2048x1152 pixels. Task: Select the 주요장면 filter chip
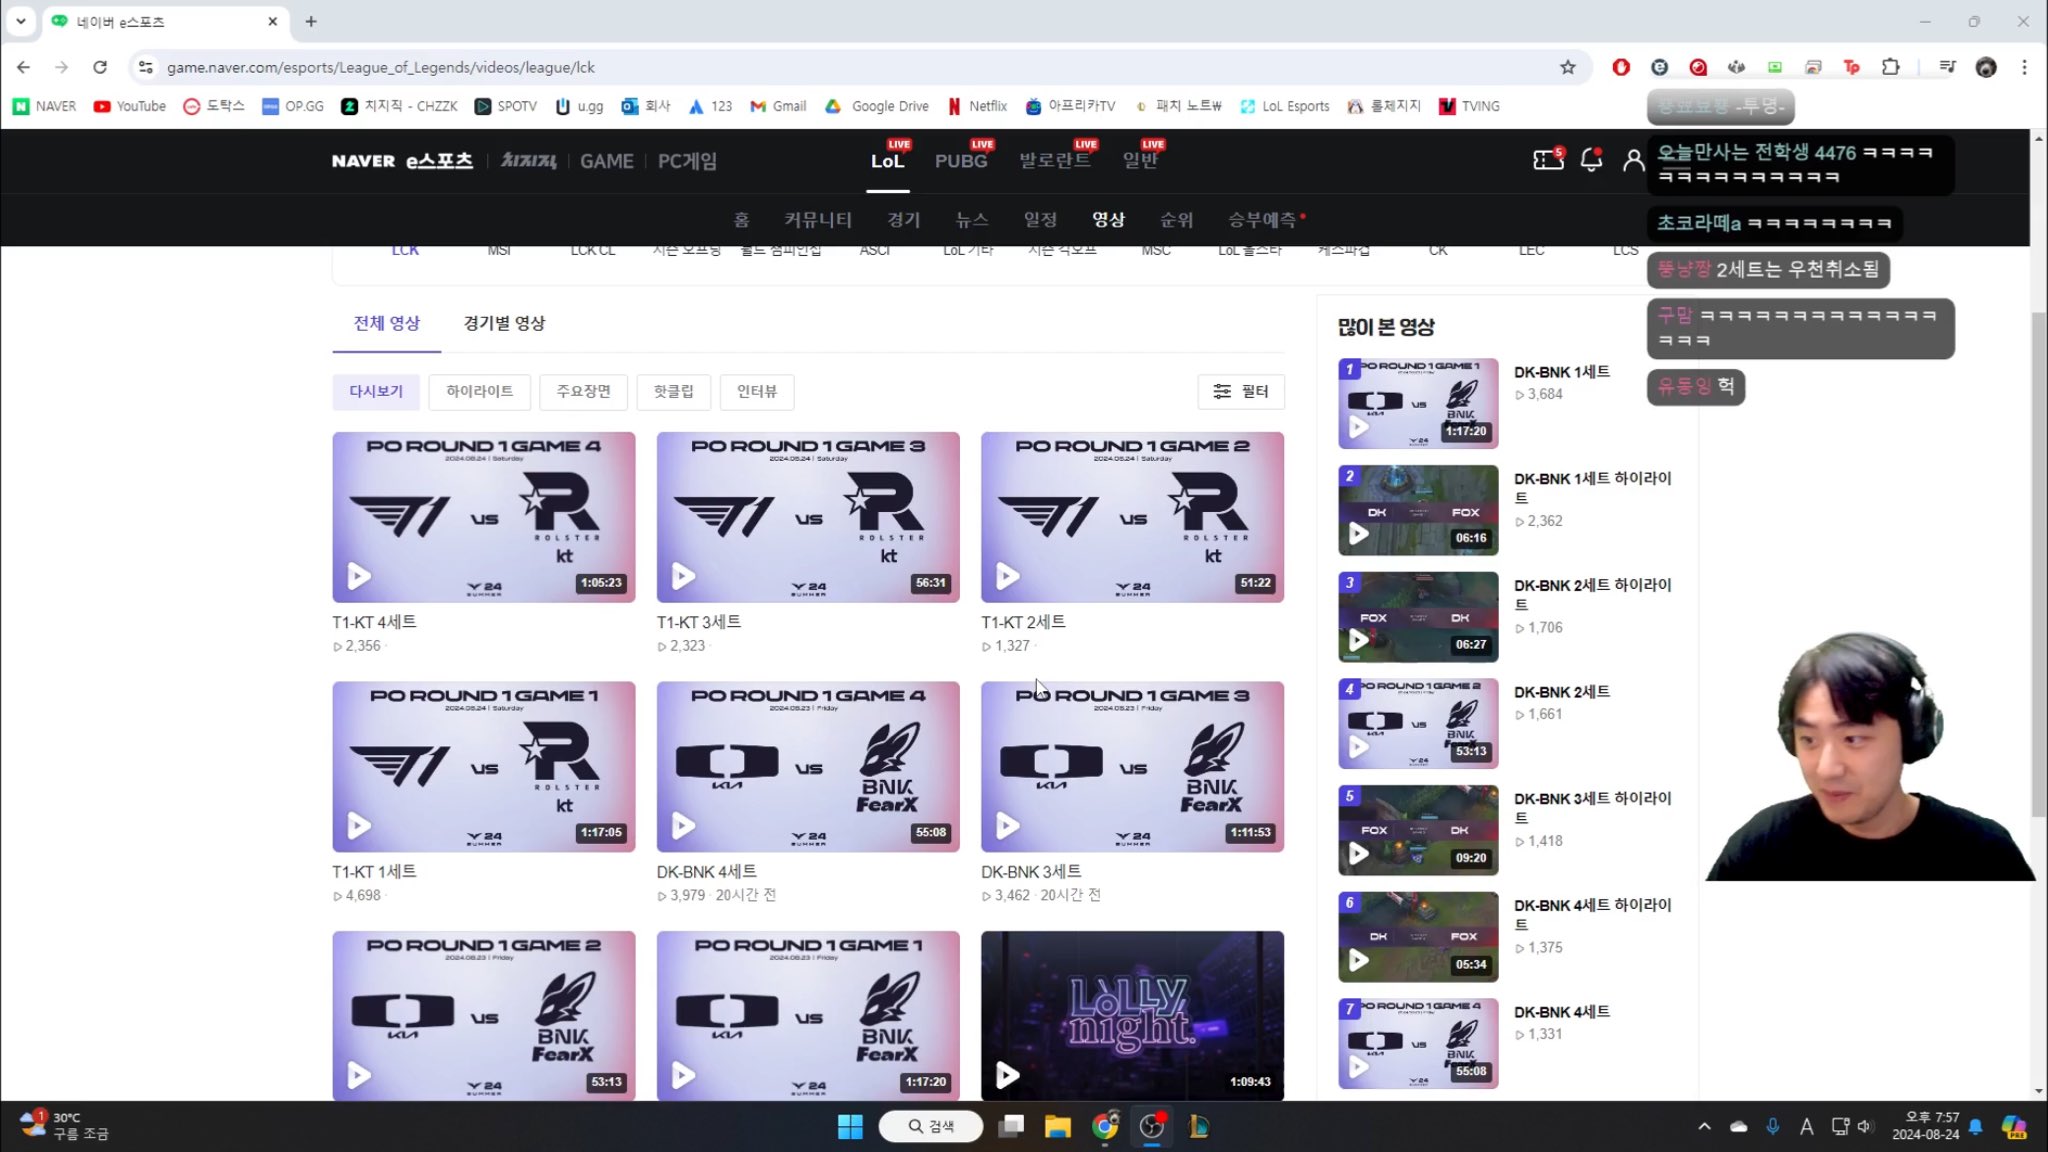583,391
